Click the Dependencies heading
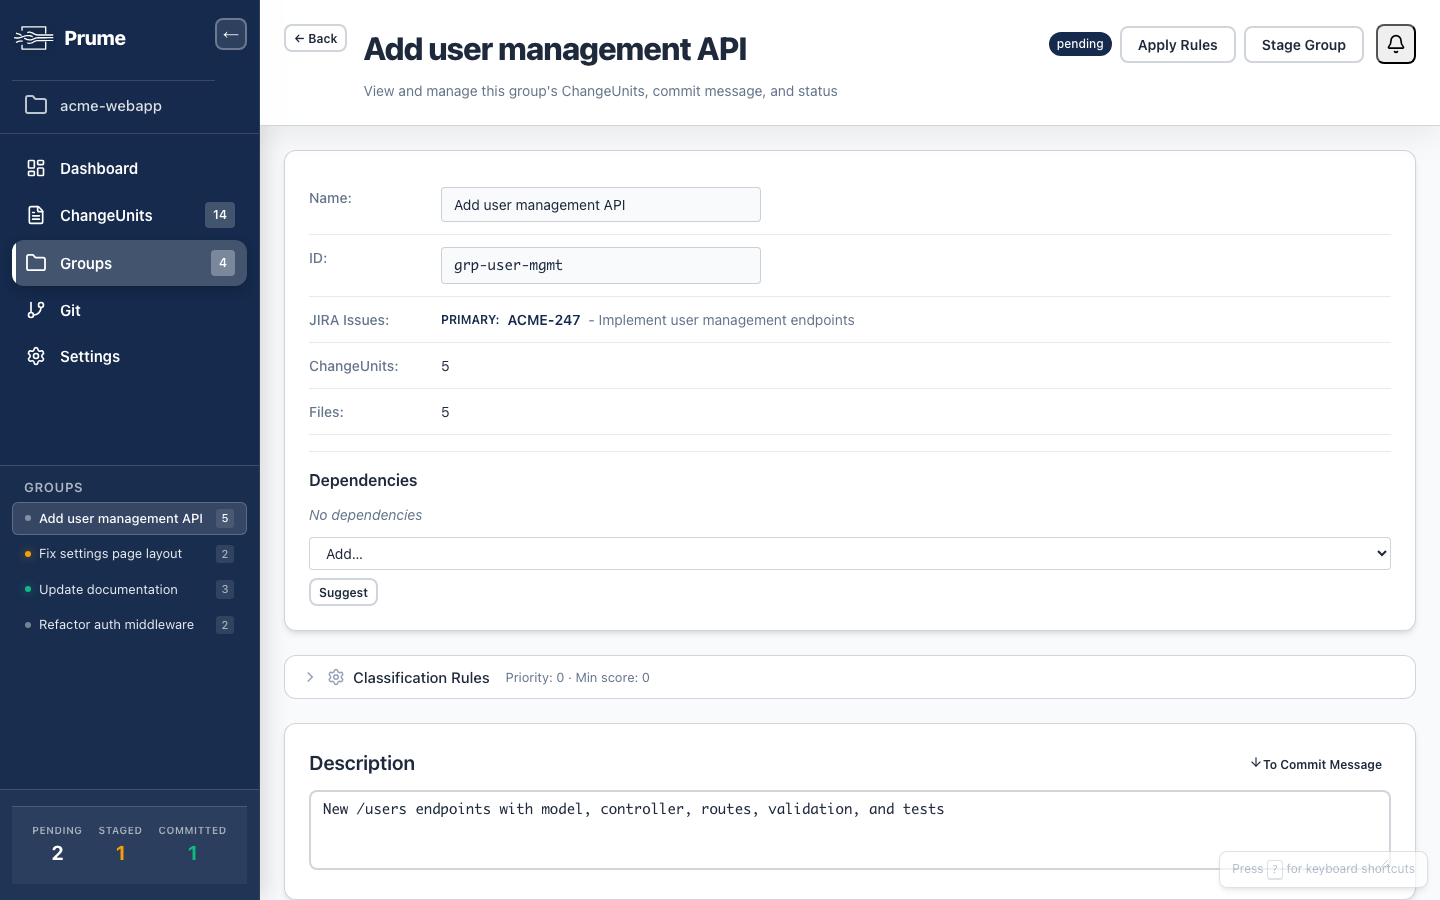The image size is (1440, 900). 363,480
